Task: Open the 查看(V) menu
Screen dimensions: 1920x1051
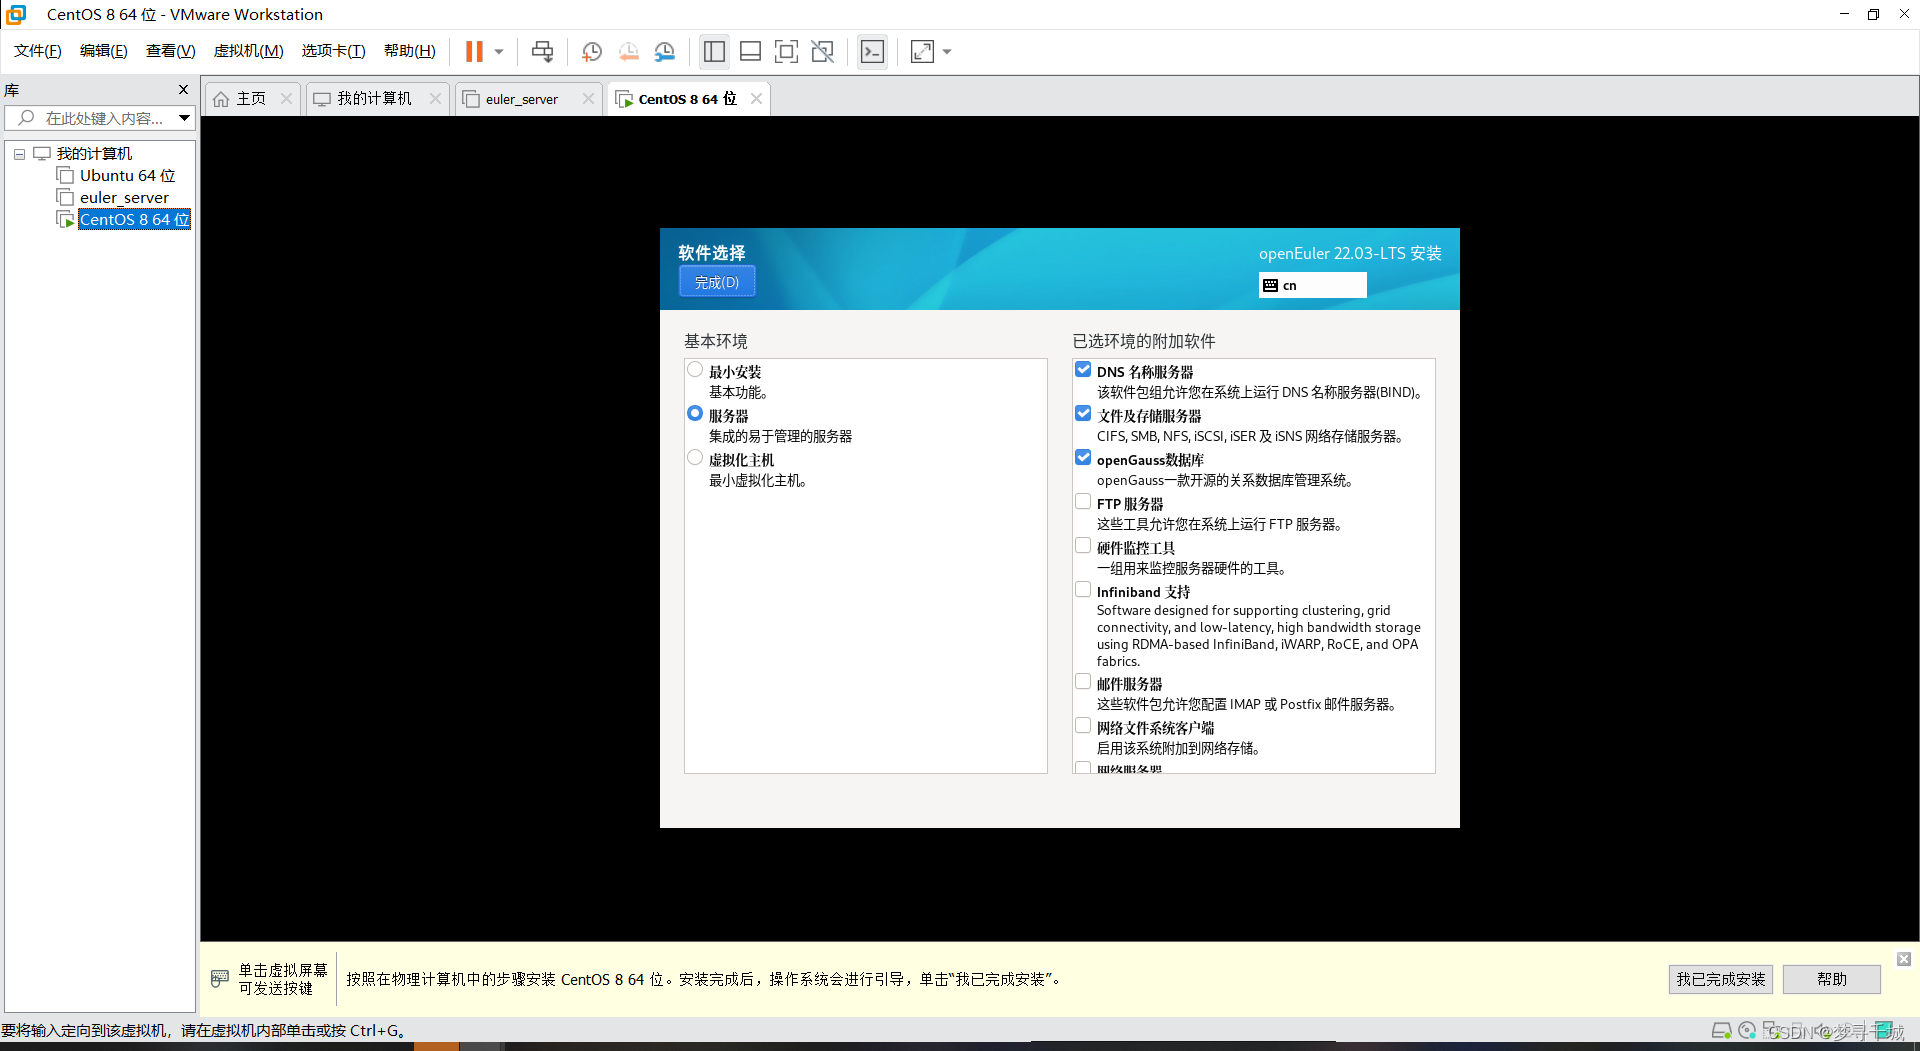Action: (170, 51)
